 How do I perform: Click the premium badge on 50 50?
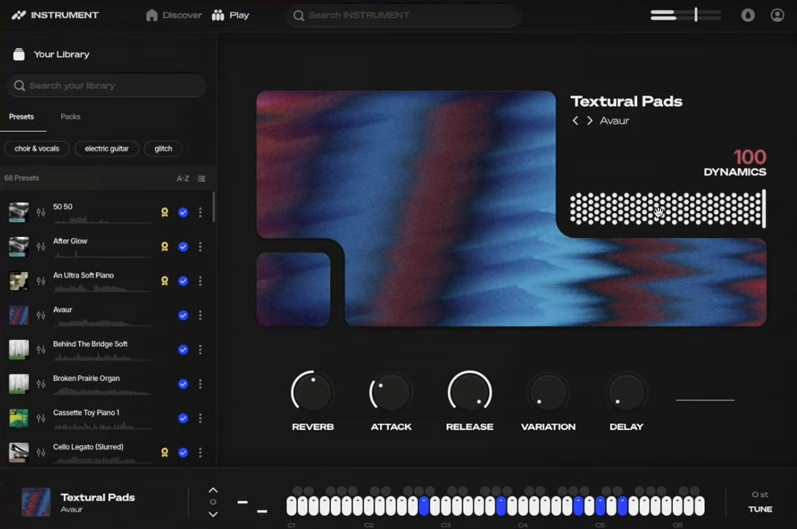pos(165,212)
